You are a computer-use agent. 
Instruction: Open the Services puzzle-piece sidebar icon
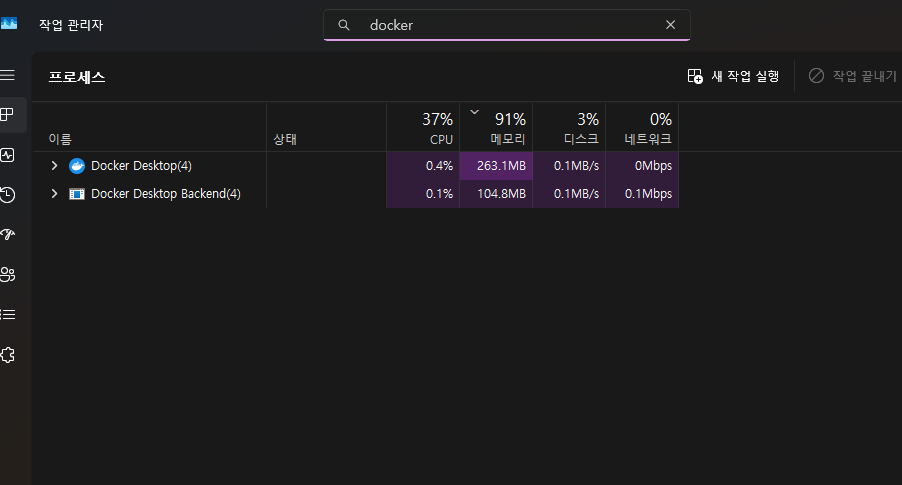(x=7, y=355)
